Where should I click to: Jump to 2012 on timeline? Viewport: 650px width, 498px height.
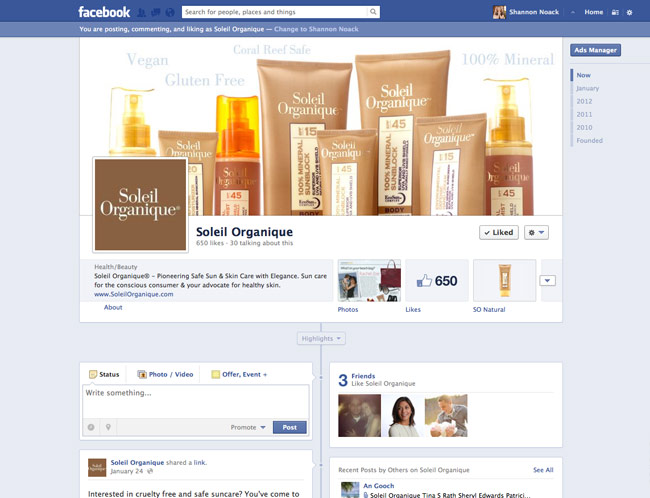click(x=584, y=101)
